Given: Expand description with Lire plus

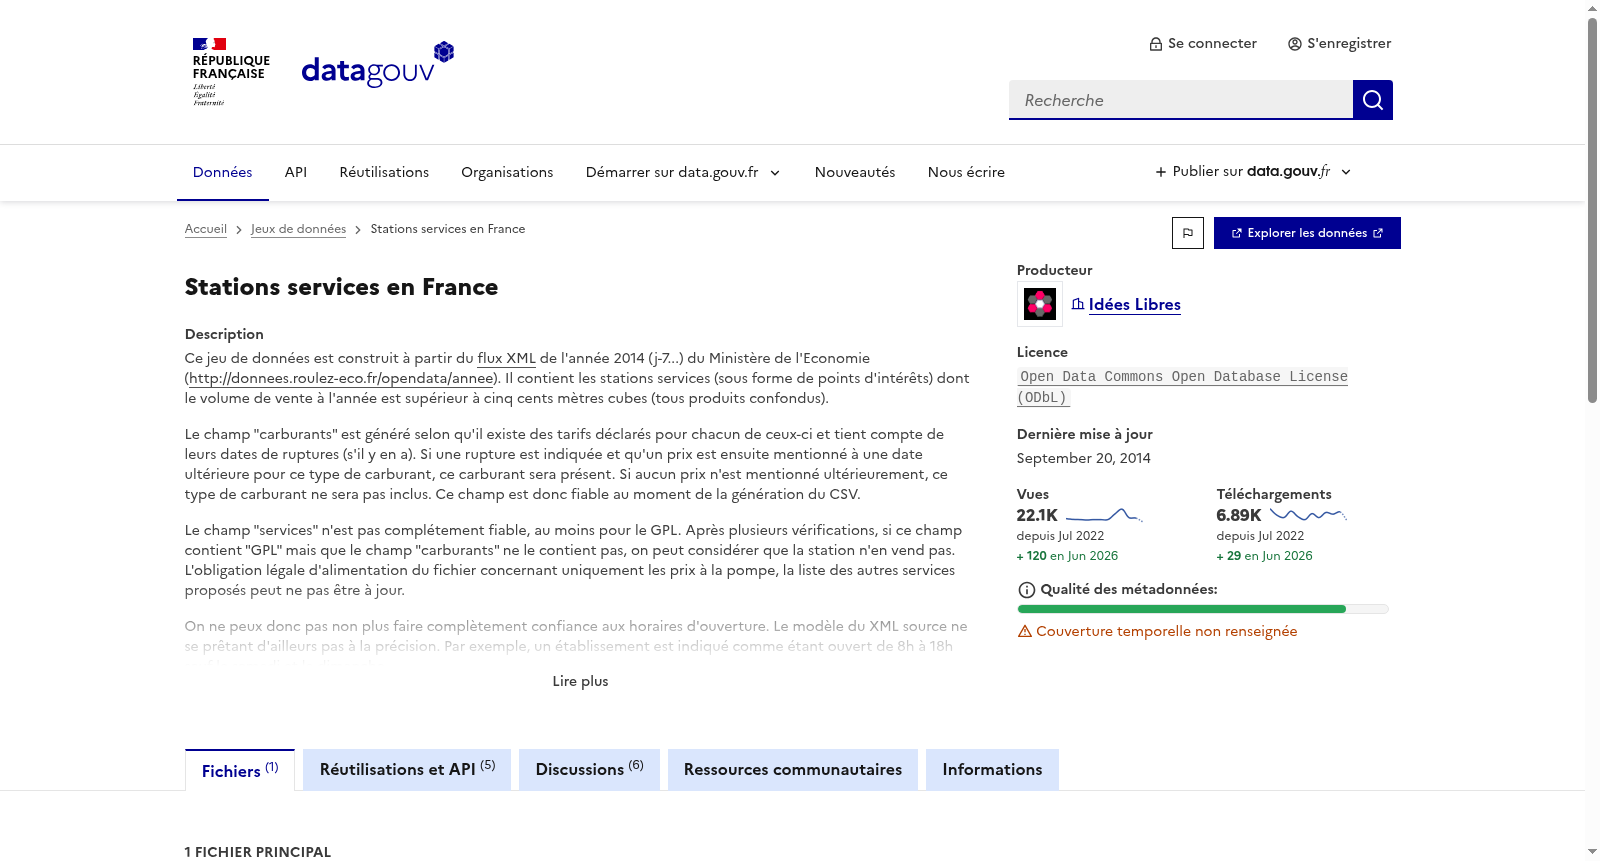Looking at the screenshot, I should [580, 681].
